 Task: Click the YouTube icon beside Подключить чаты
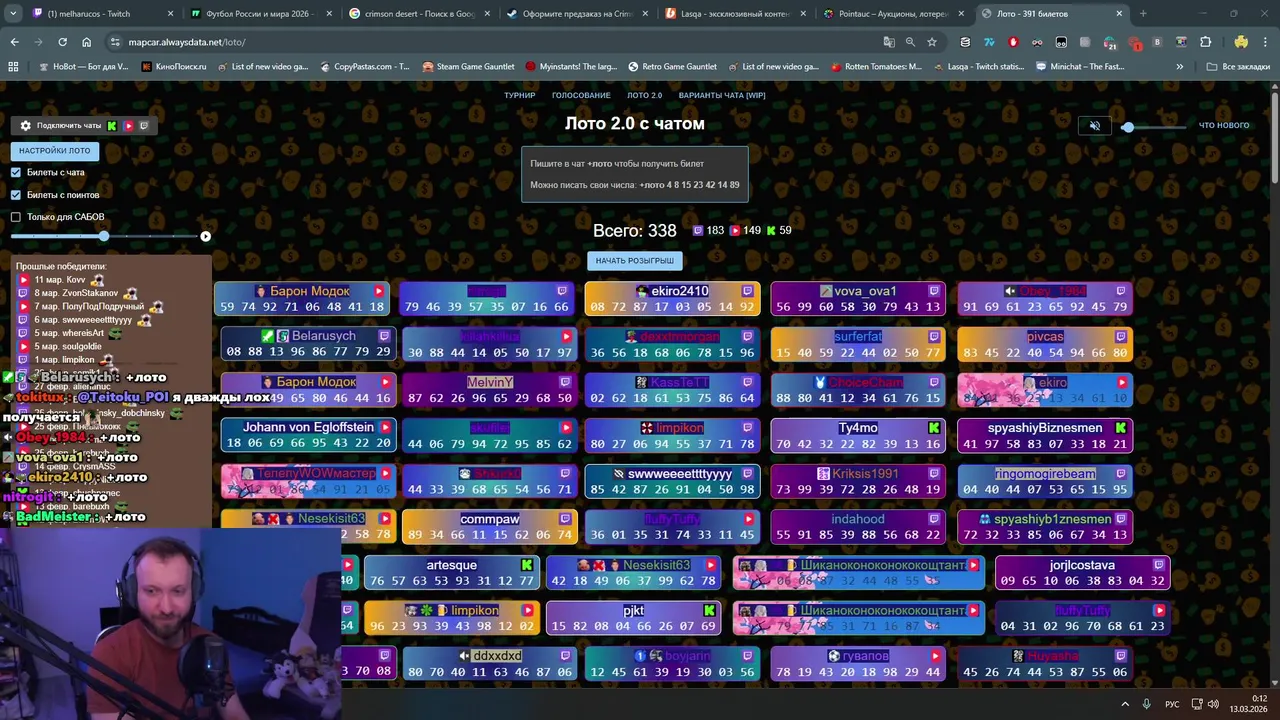(x=128, y=126)
